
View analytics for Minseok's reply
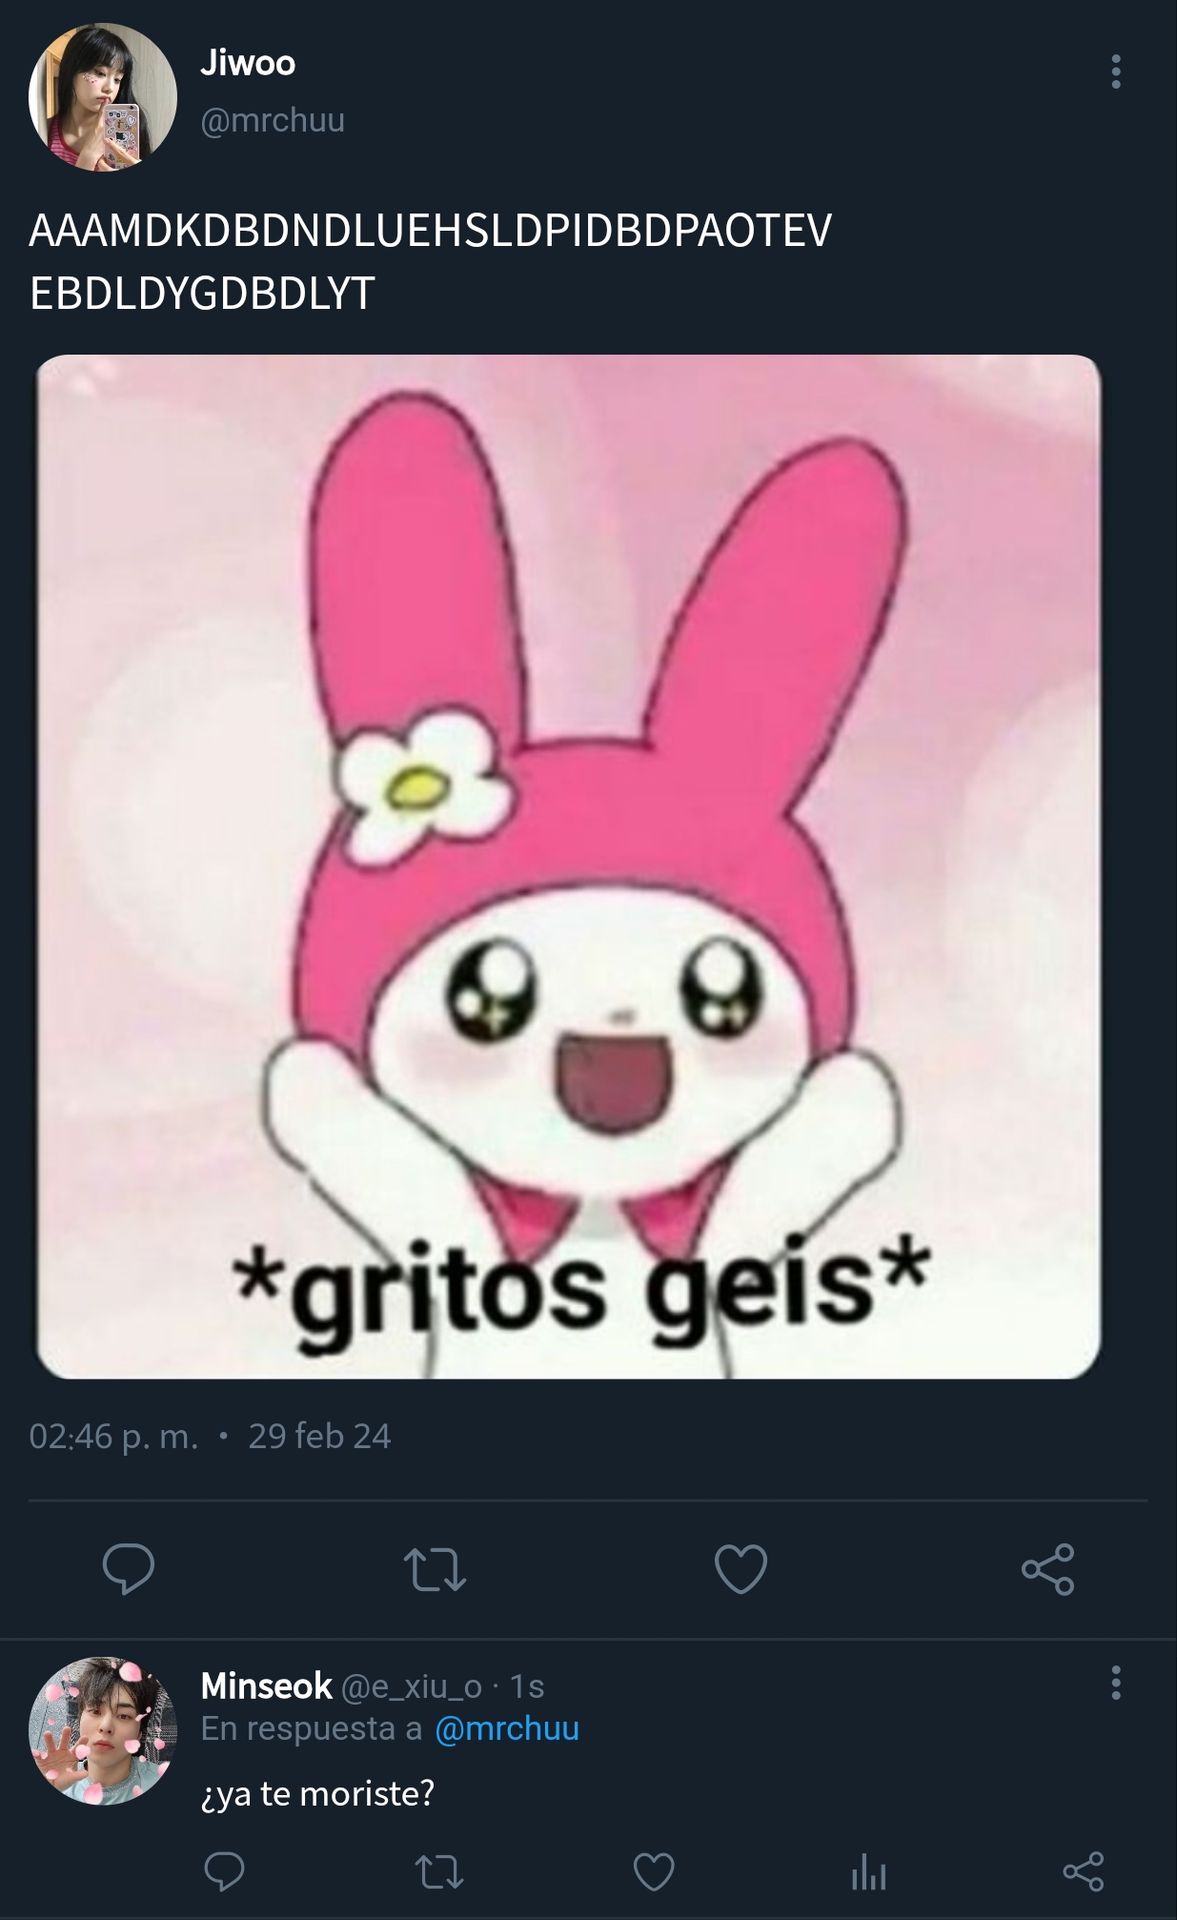click(x=869, y=1872)
